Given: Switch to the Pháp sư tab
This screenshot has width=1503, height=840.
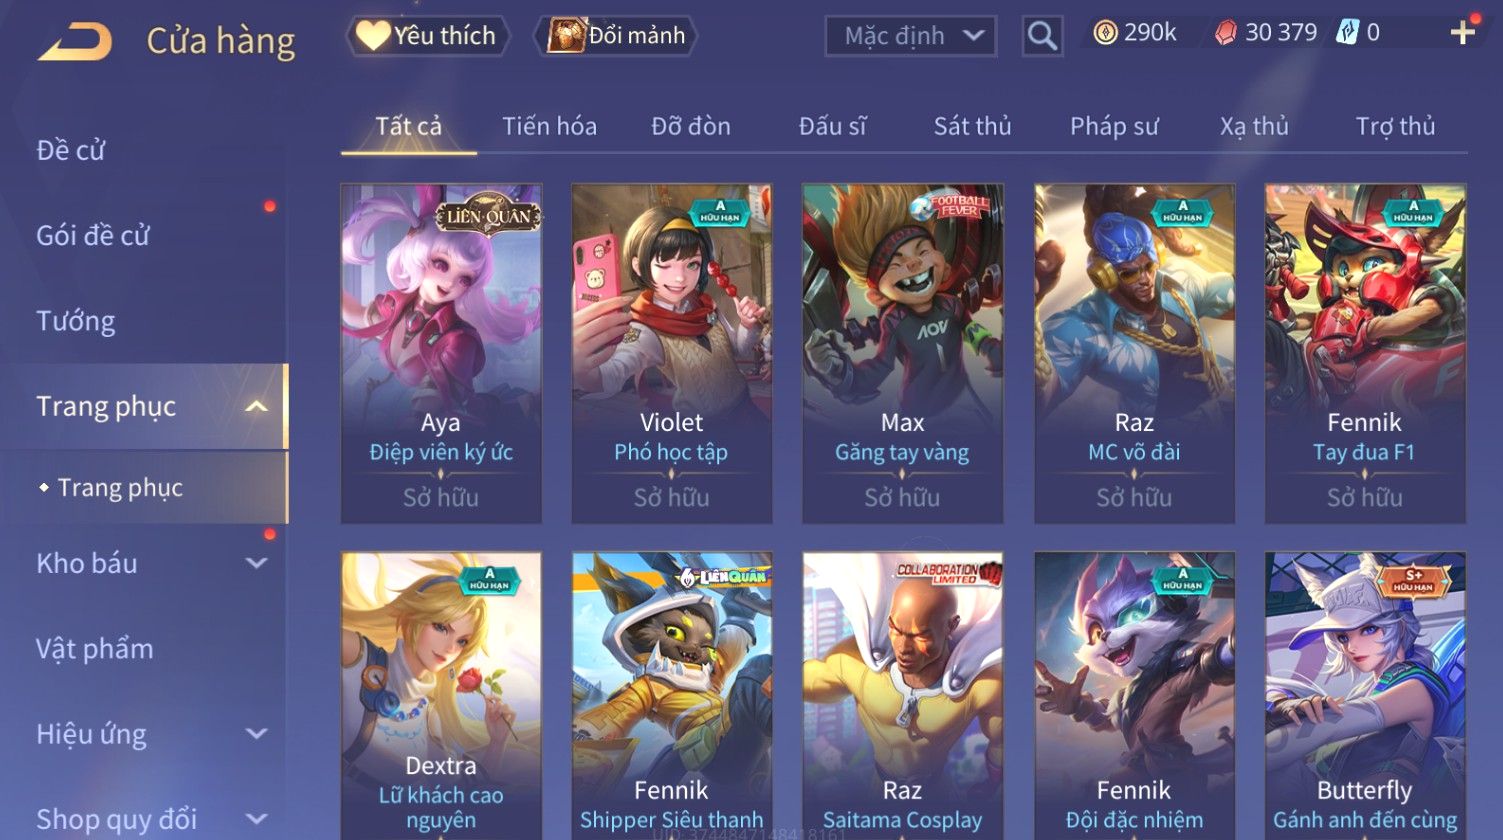Looking at the screenshot, I should (x=1114, y=127).
